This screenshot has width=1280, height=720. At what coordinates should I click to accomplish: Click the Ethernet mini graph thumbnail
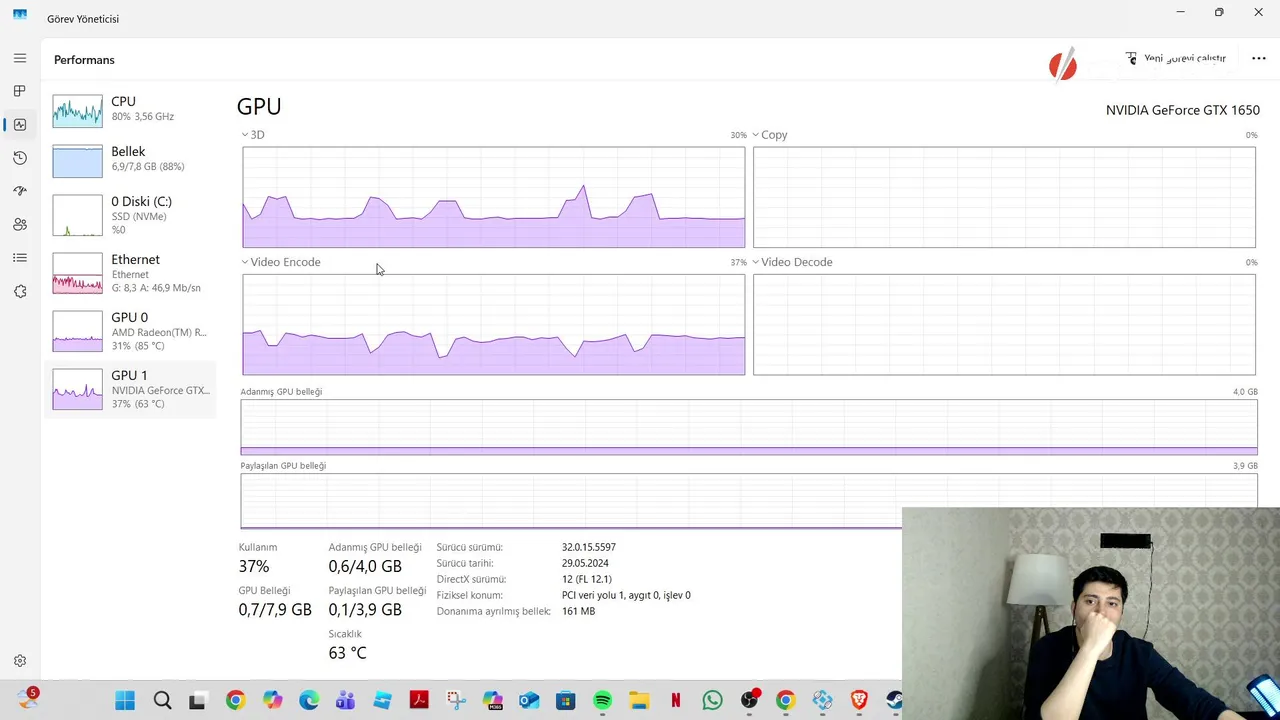[x=77, y=273]
